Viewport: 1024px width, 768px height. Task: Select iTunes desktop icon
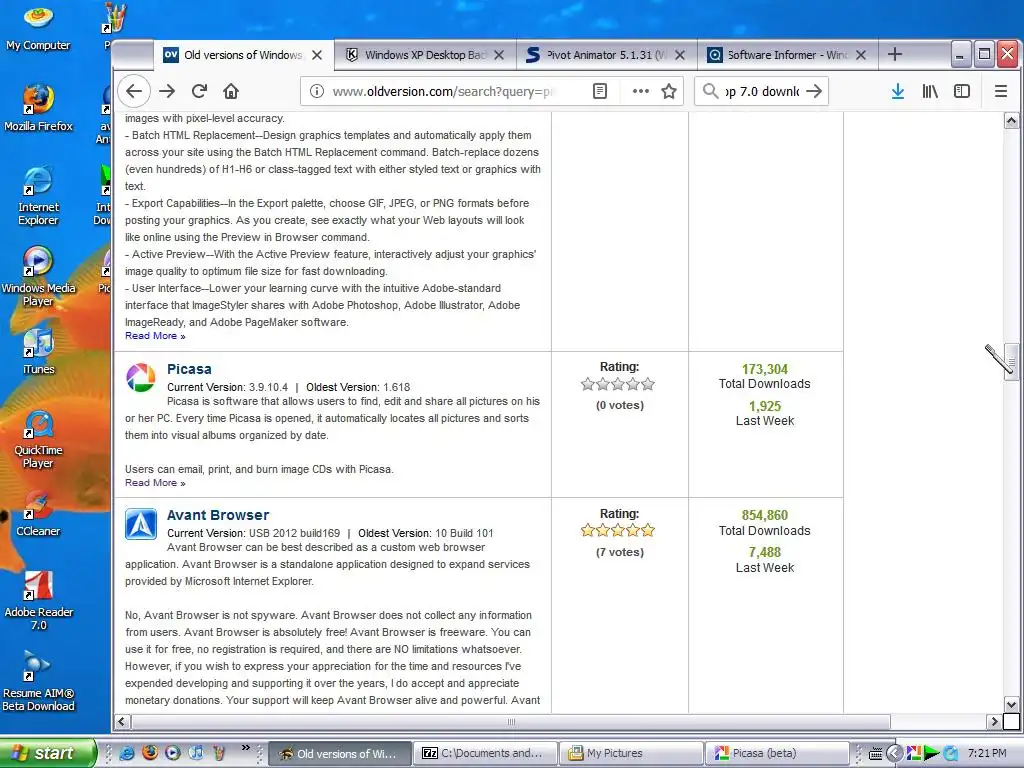(39, 351)
